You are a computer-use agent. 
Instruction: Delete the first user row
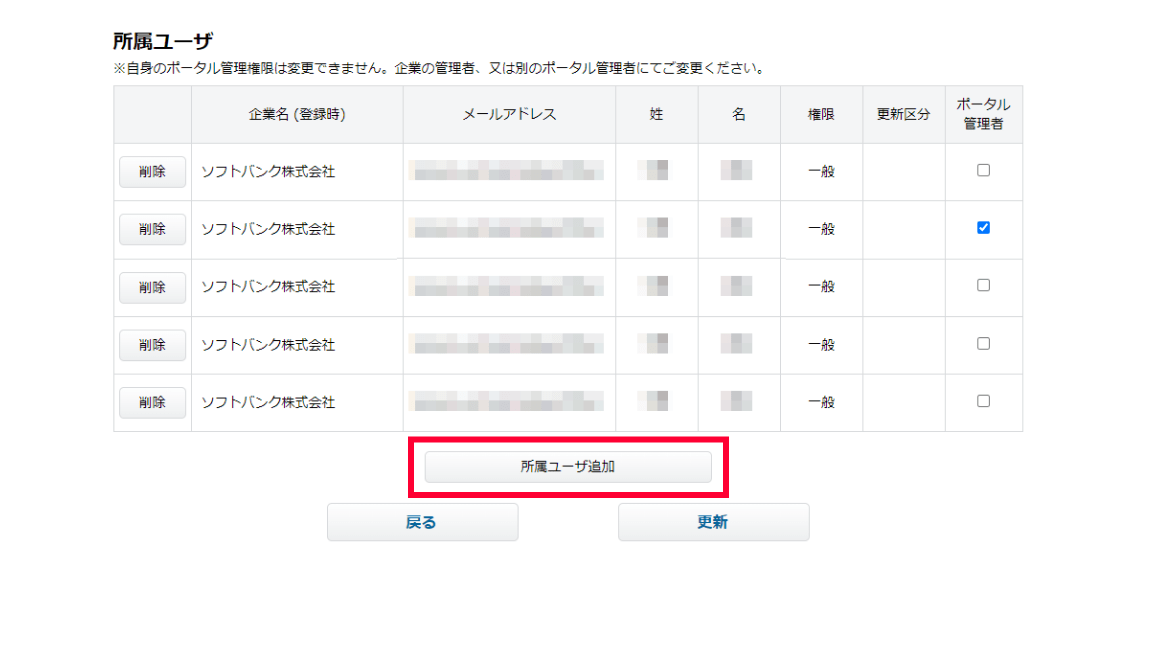coord(152,171)
